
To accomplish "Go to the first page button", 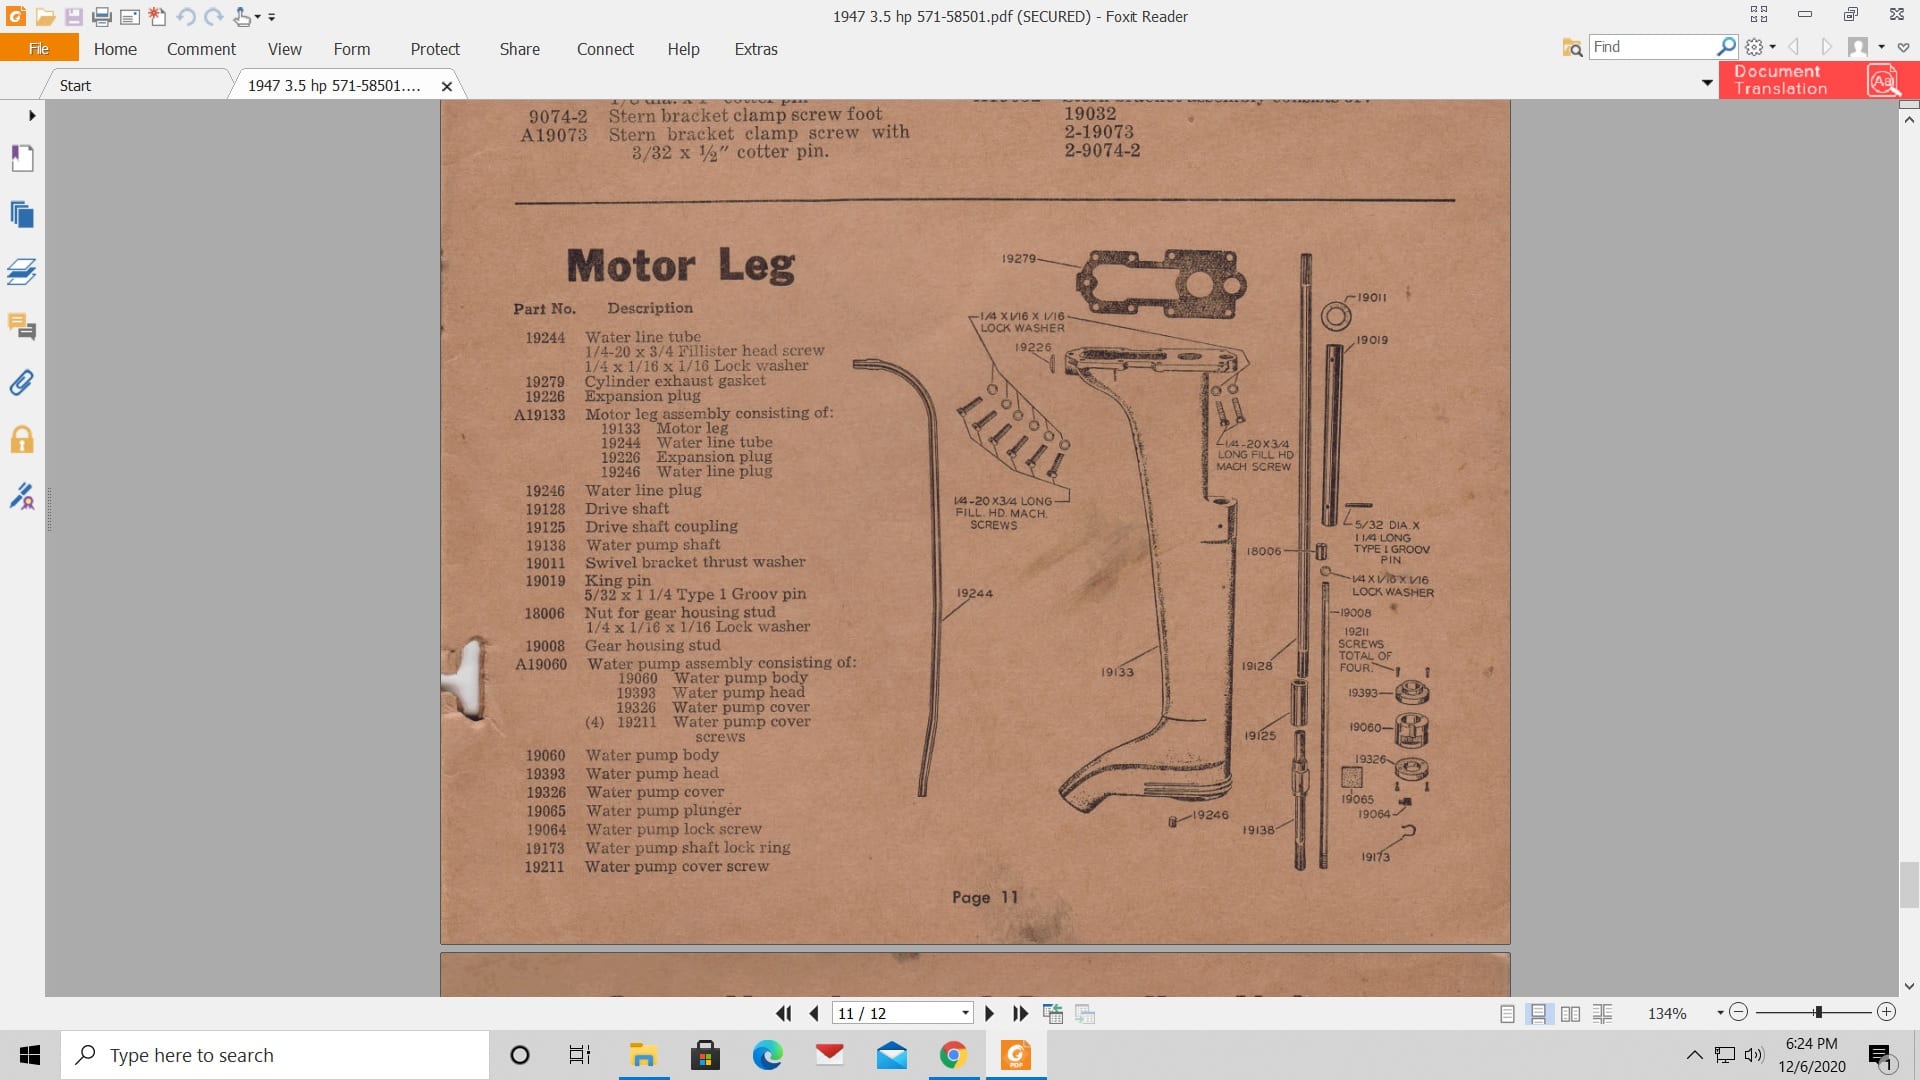I will coord(784,1013).
